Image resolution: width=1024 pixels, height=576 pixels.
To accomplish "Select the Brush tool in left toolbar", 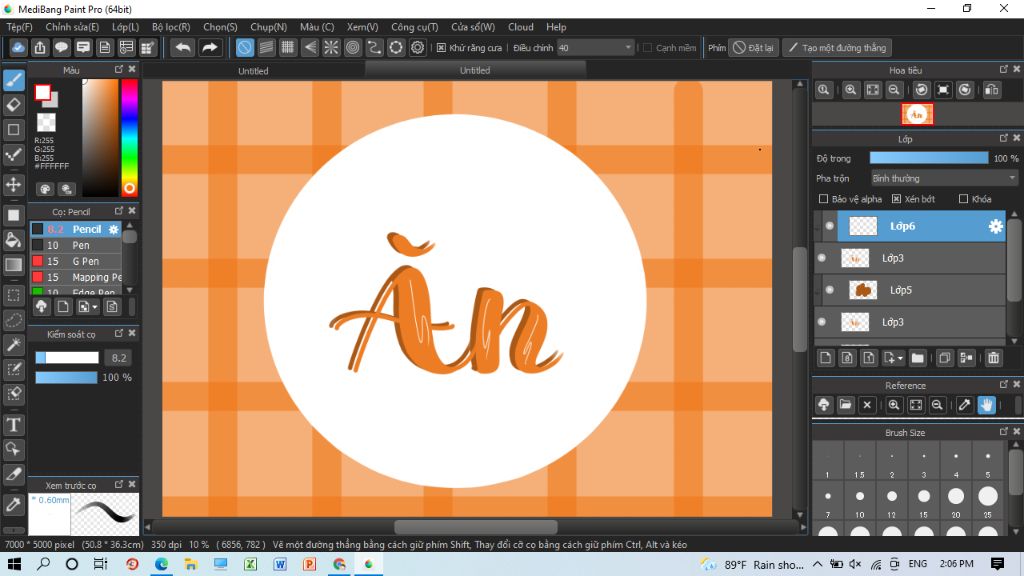I will (x=14, y=80).
